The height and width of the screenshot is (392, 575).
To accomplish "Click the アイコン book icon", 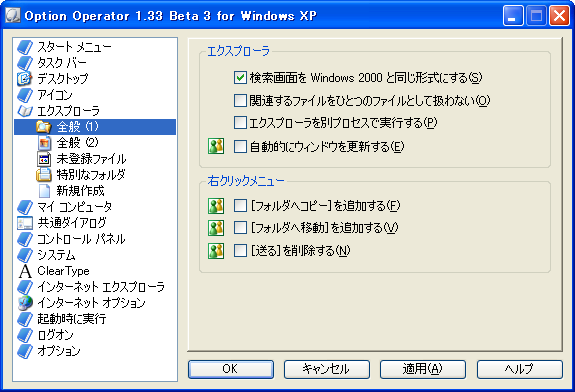I will coord(25,95).
